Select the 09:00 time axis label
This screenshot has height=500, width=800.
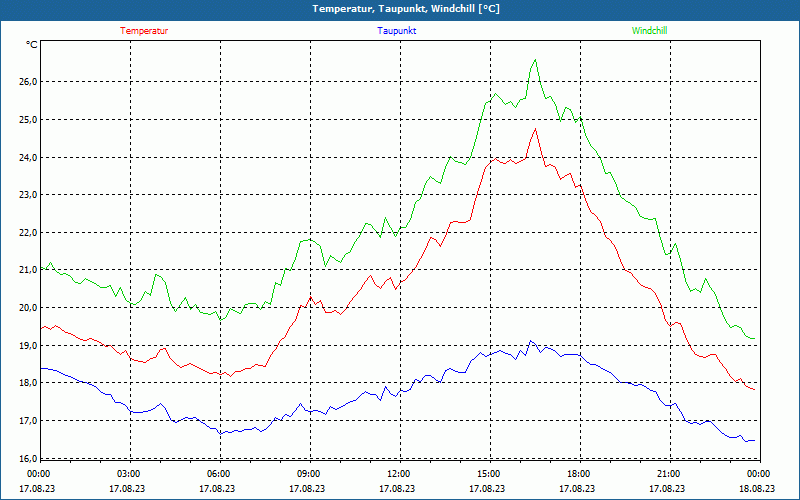click(x=308, y=474)
